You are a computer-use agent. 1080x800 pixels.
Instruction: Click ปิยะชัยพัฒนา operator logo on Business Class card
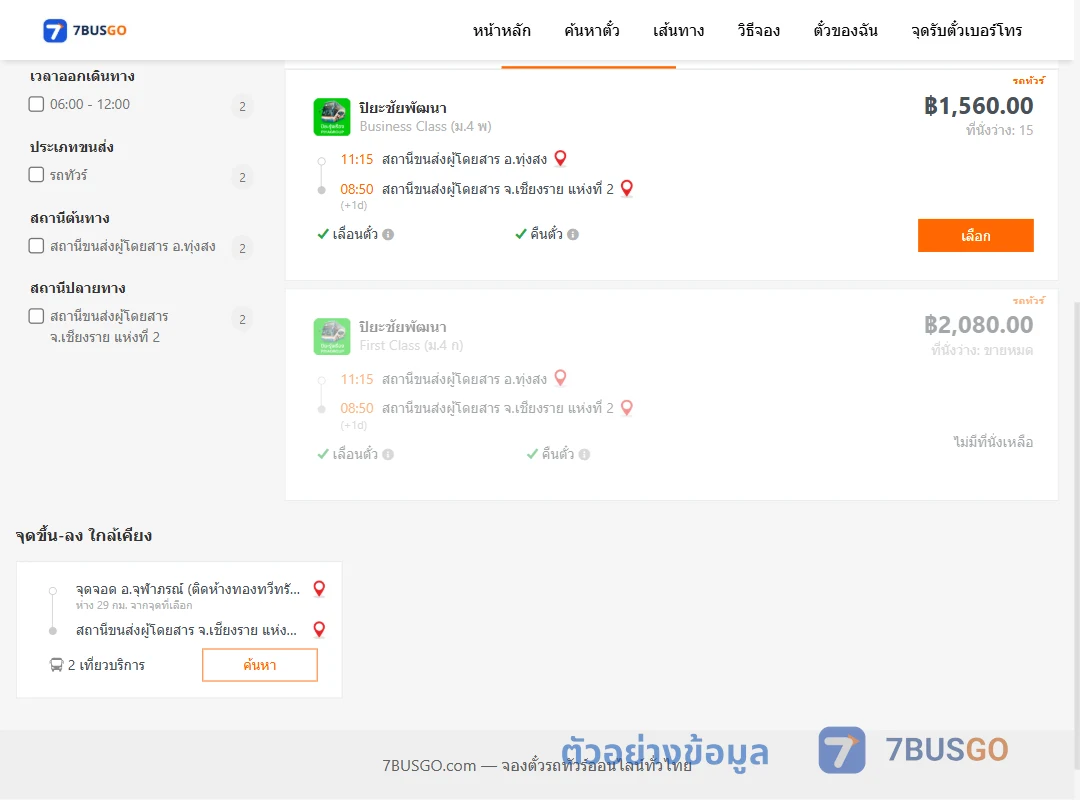click(x=332, y=117)
